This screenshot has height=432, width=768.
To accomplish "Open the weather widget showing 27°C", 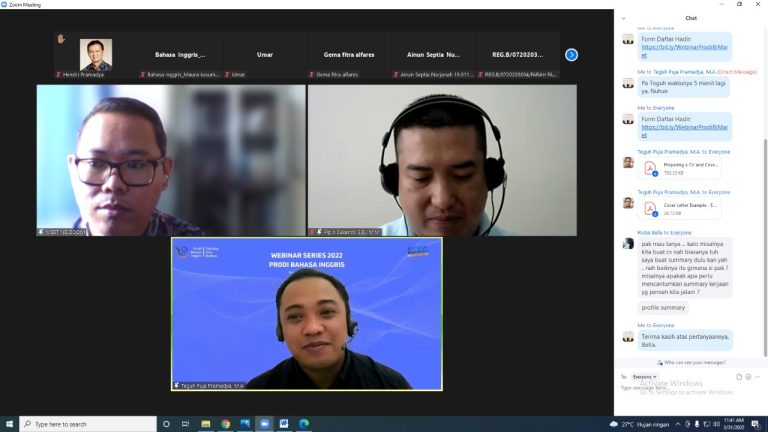I will 639,424.
